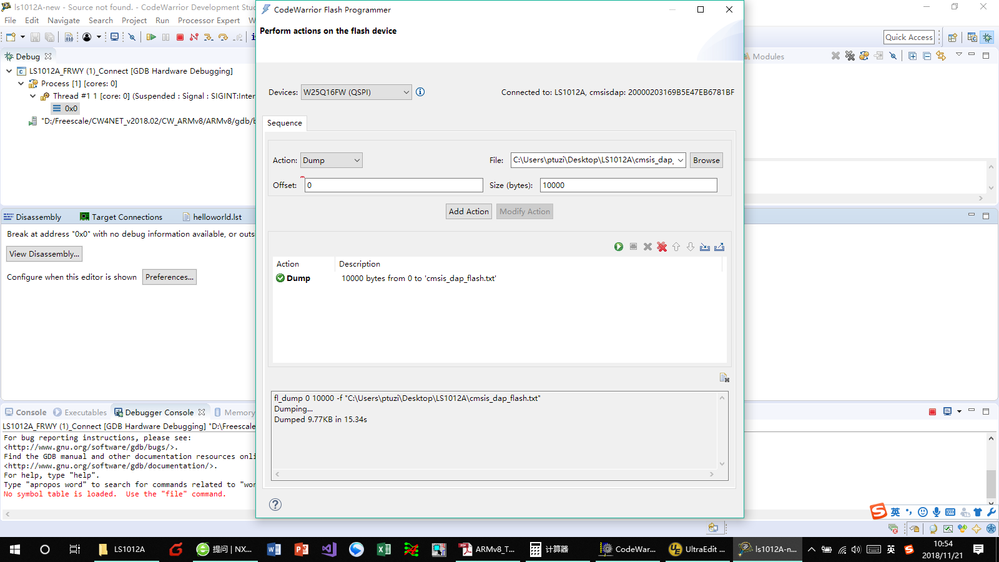Switch to the Executables tab
Viewport: 999px width, 562px height.
click(80, 412)
